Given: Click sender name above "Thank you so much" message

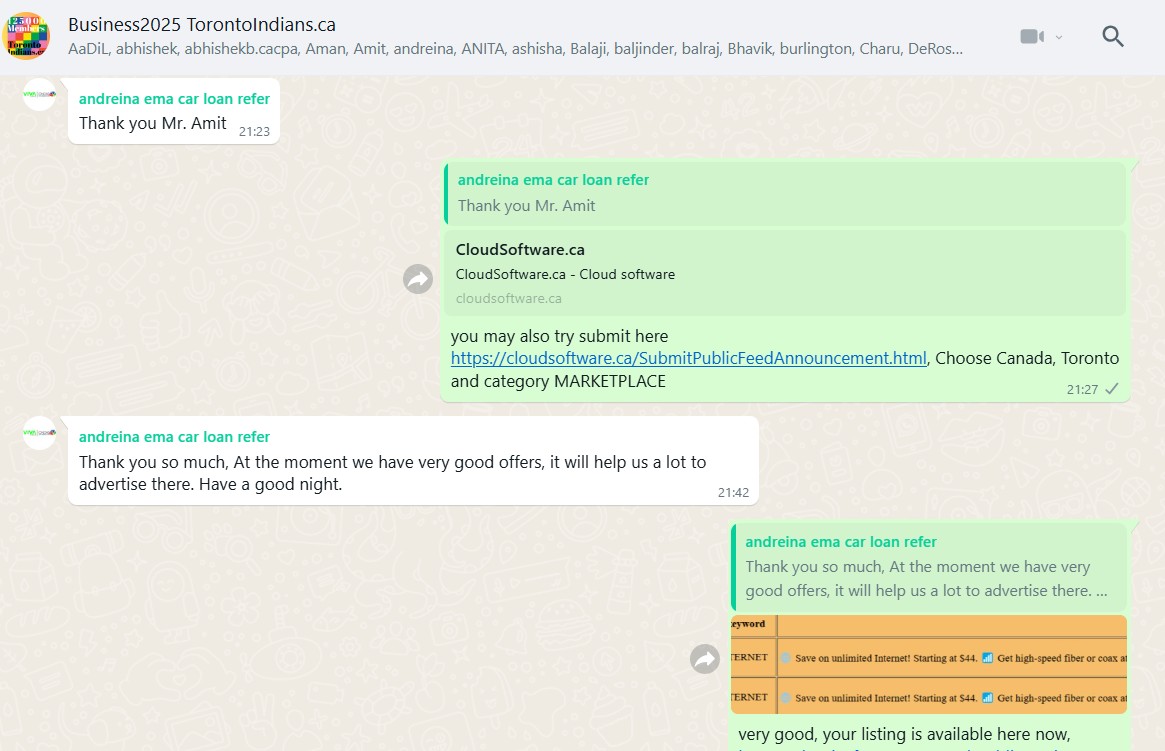Looking at the screenshot, I should tap(174, 437).
